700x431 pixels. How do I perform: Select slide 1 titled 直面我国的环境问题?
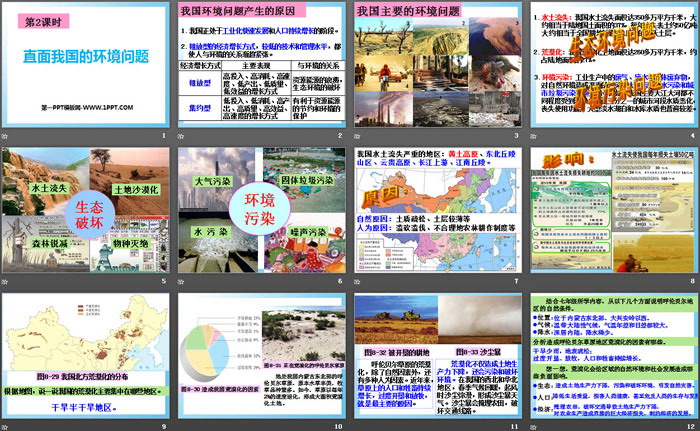click(x=86, y=65)
